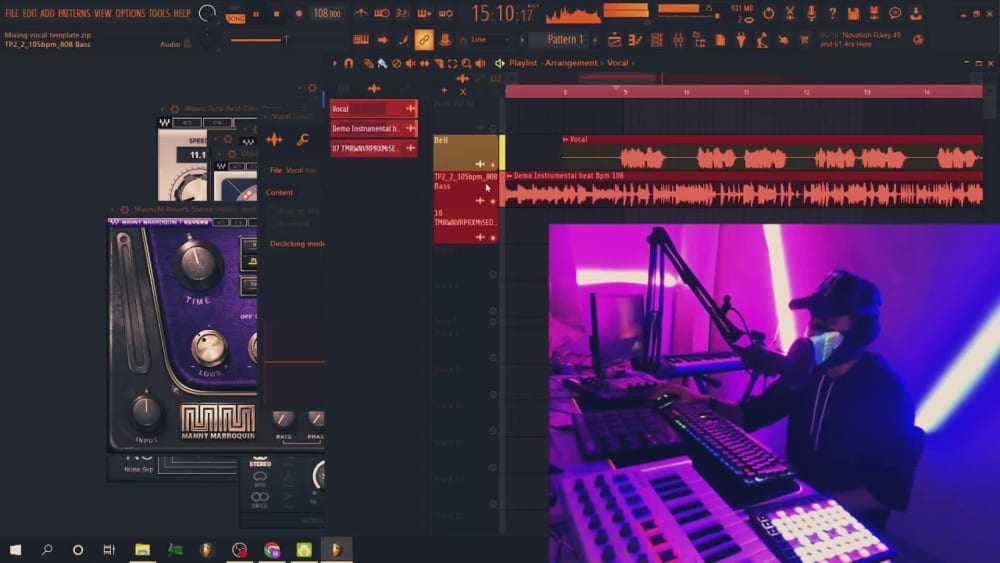Open the PATTERNS menu
Image resolution: width=1000 pixels, height=563 pixels.
[x=75, y=13]
